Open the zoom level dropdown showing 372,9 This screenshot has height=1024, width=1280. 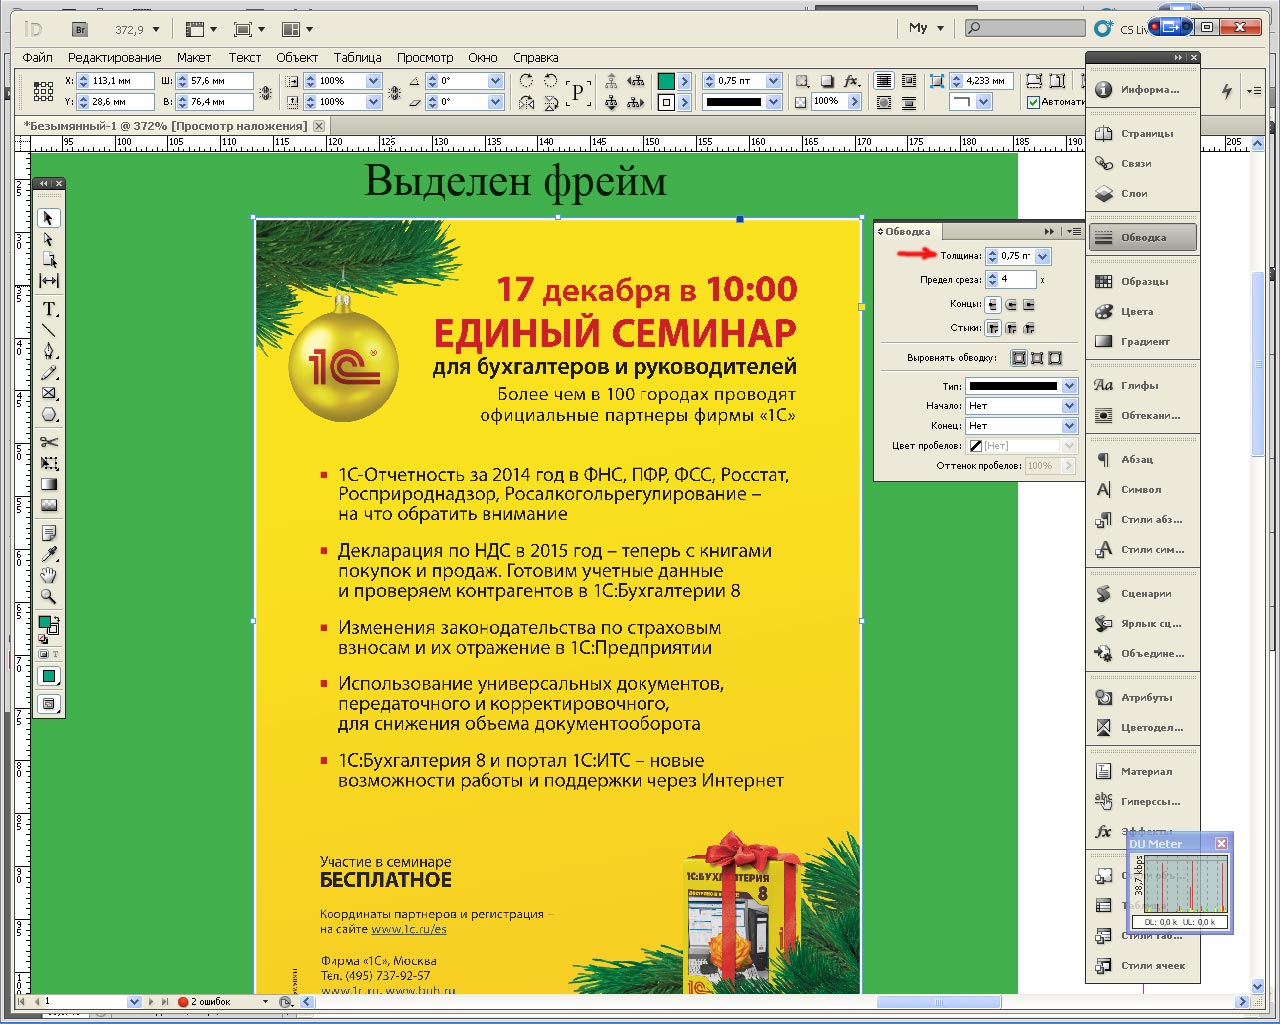coord(156,30)
